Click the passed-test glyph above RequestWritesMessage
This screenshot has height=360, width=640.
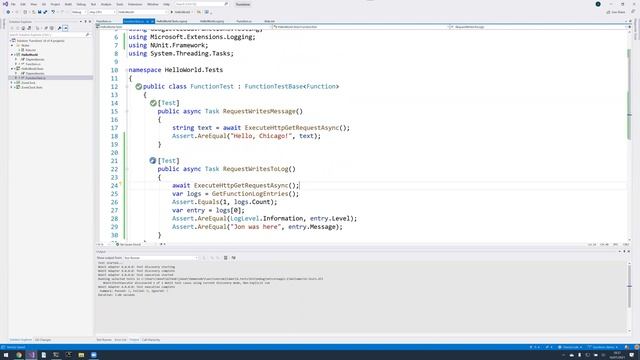153,103
